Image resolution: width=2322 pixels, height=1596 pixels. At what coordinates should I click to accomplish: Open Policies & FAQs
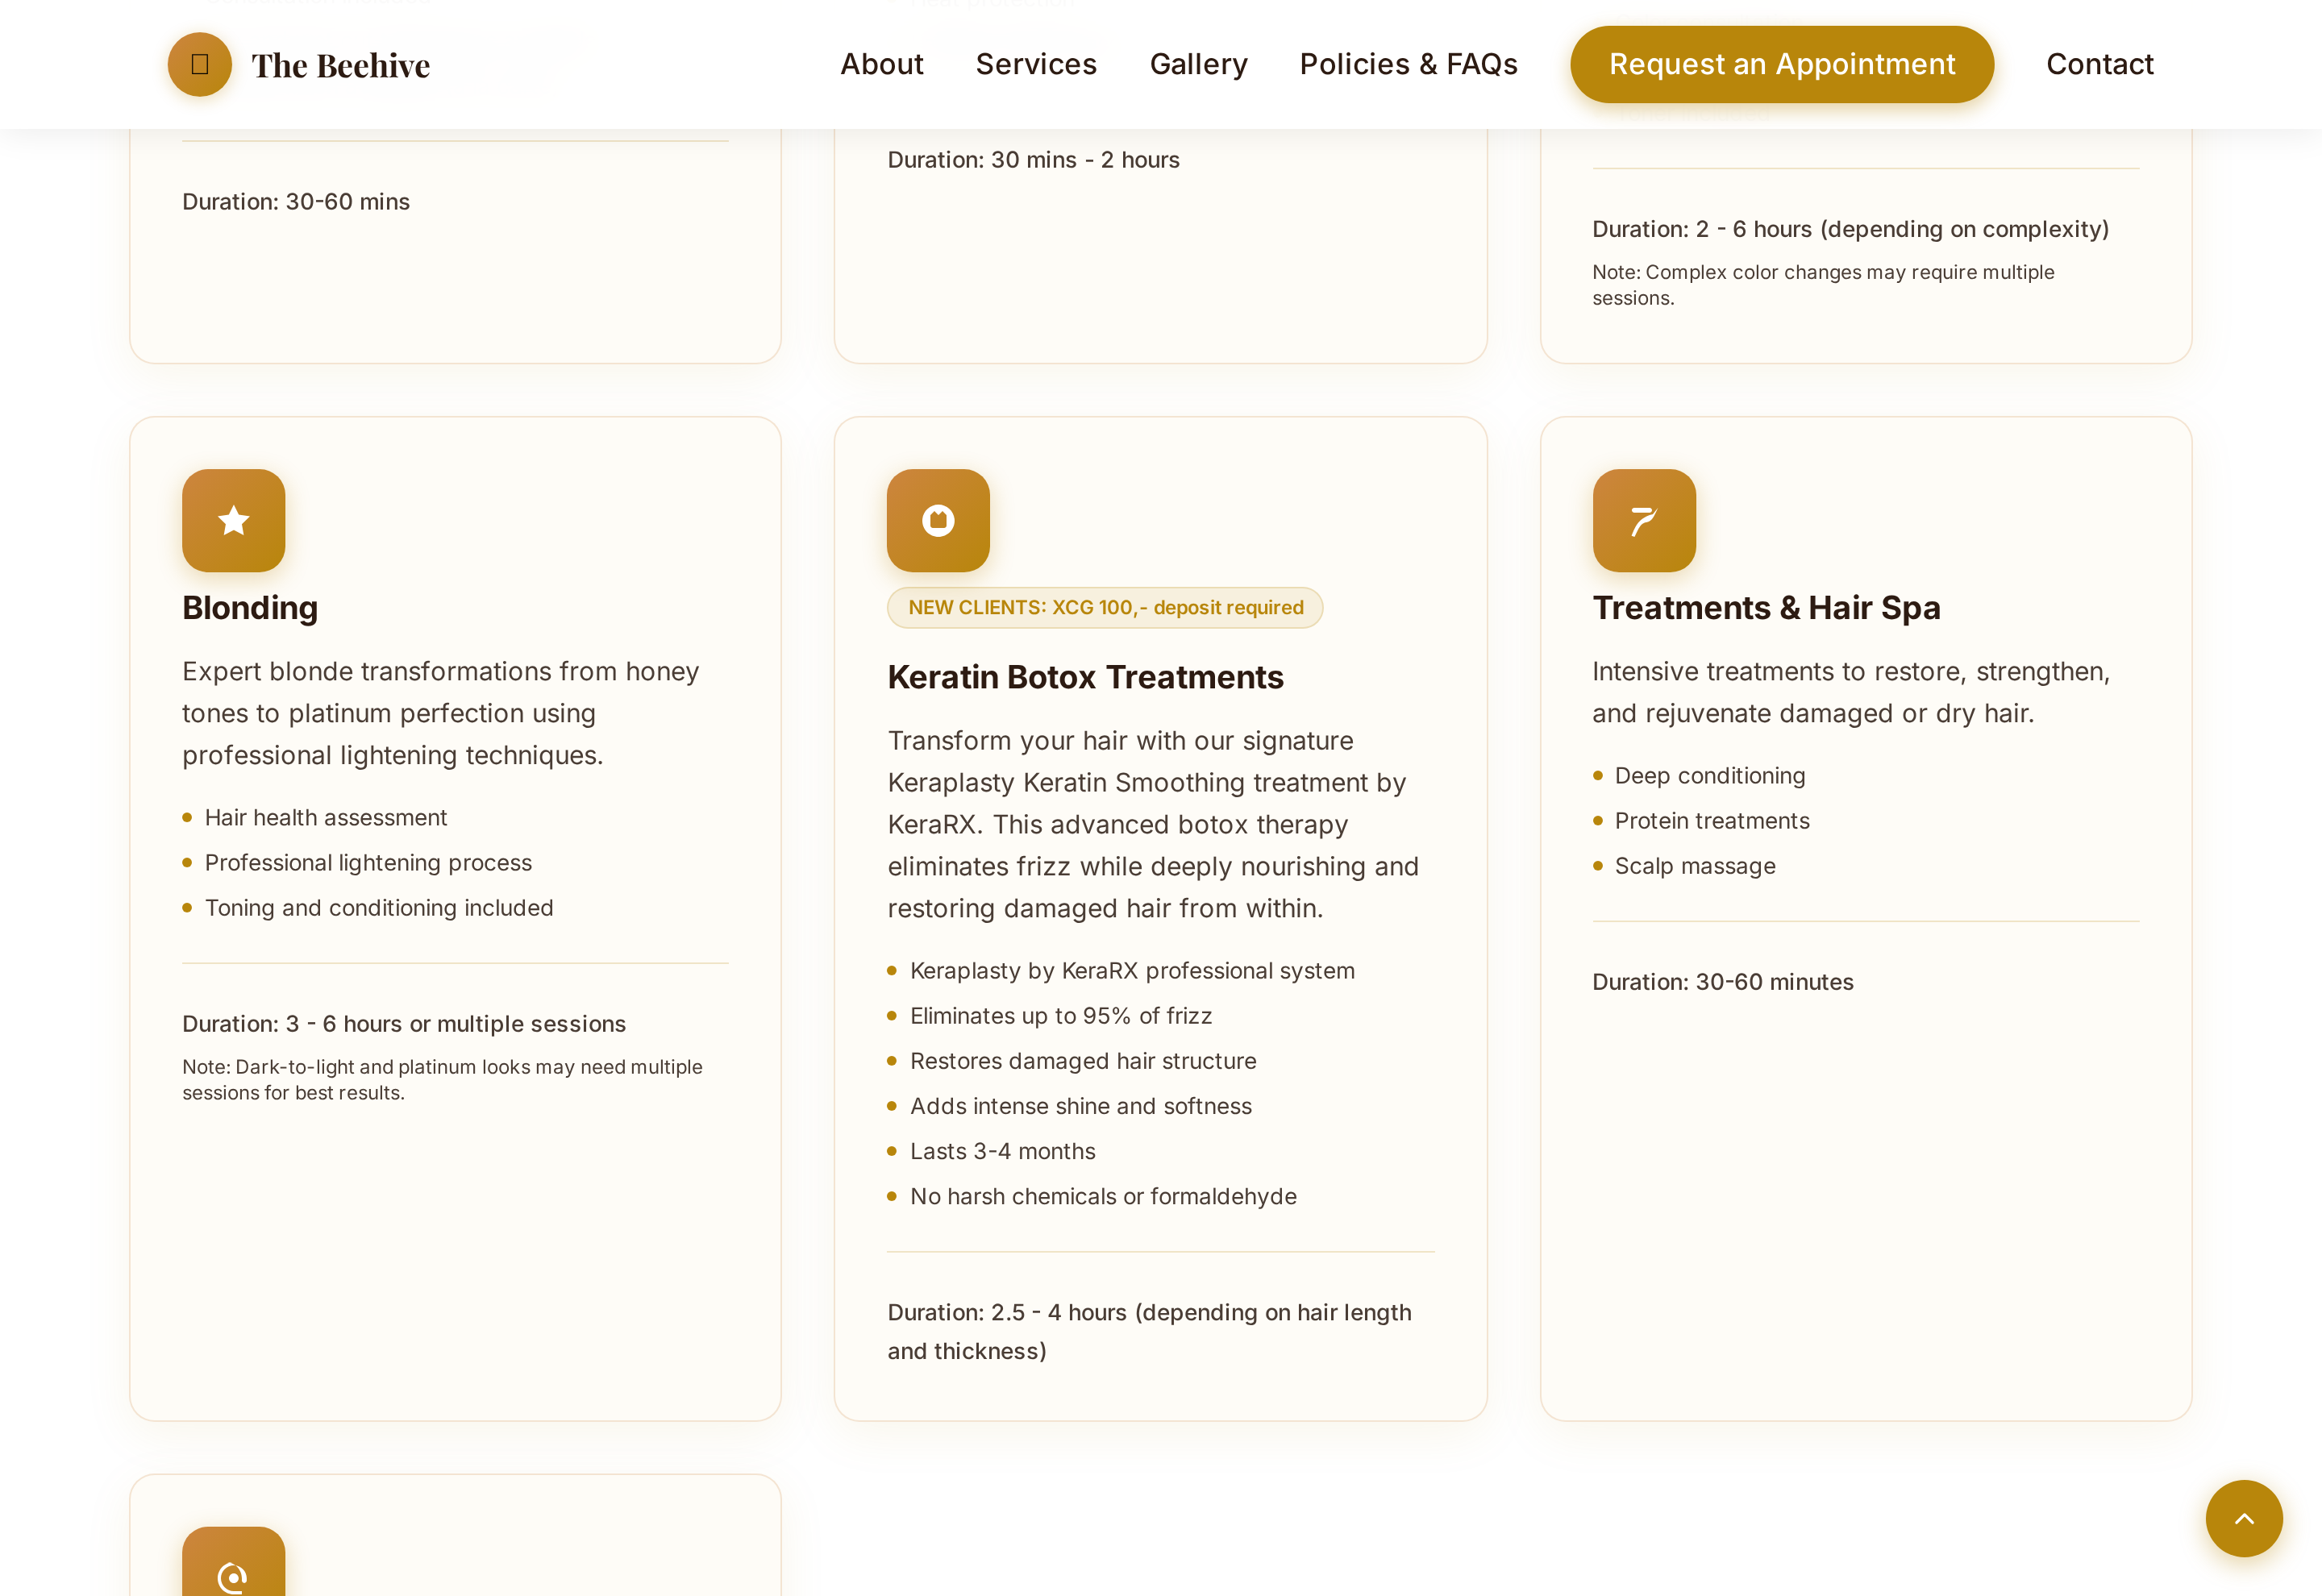point(1408,64)
